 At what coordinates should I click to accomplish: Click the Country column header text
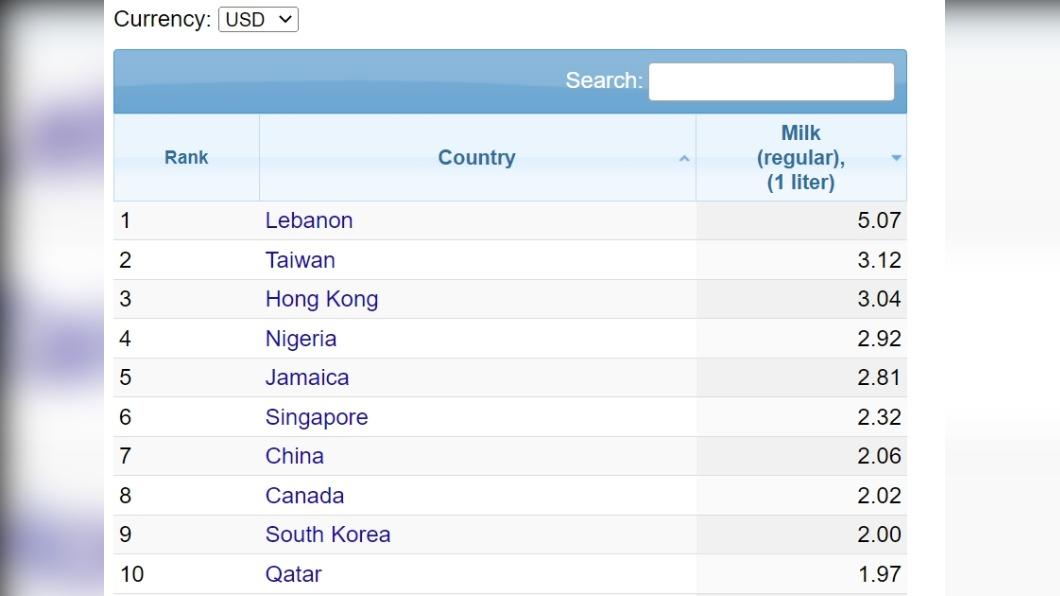477,157
